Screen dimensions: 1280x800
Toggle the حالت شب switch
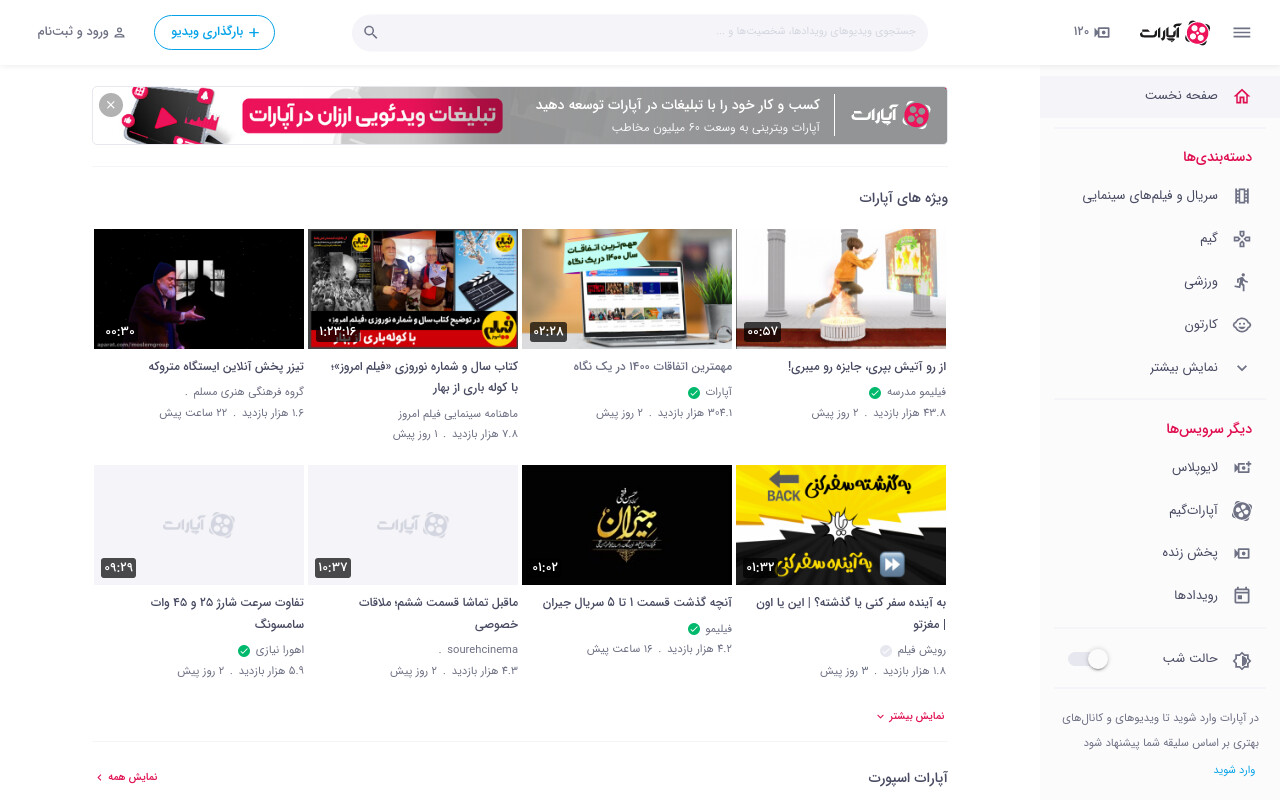1089,659
